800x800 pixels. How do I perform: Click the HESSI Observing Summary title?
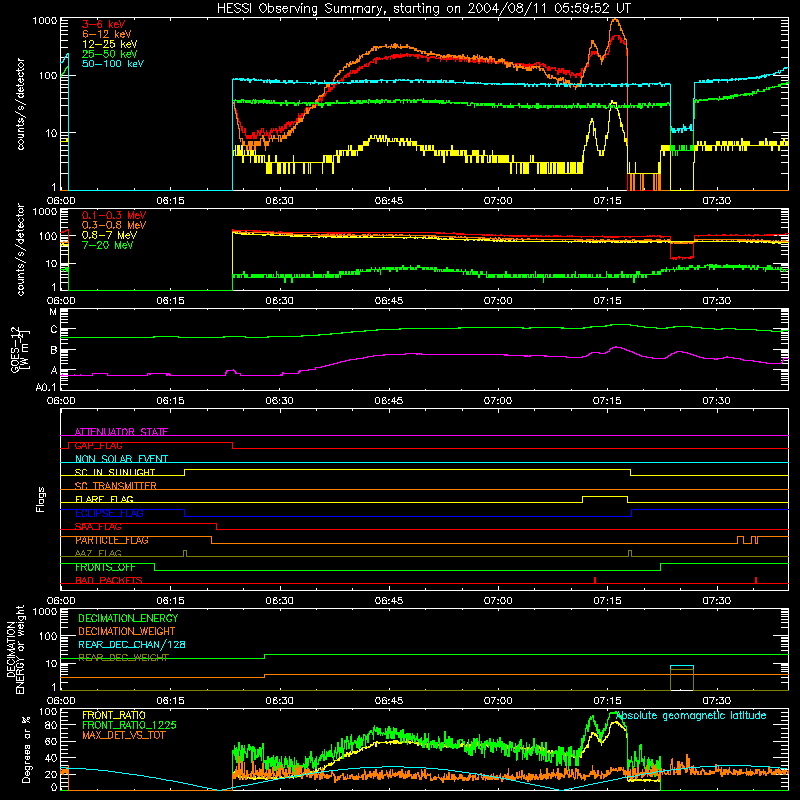pos(423,9)
